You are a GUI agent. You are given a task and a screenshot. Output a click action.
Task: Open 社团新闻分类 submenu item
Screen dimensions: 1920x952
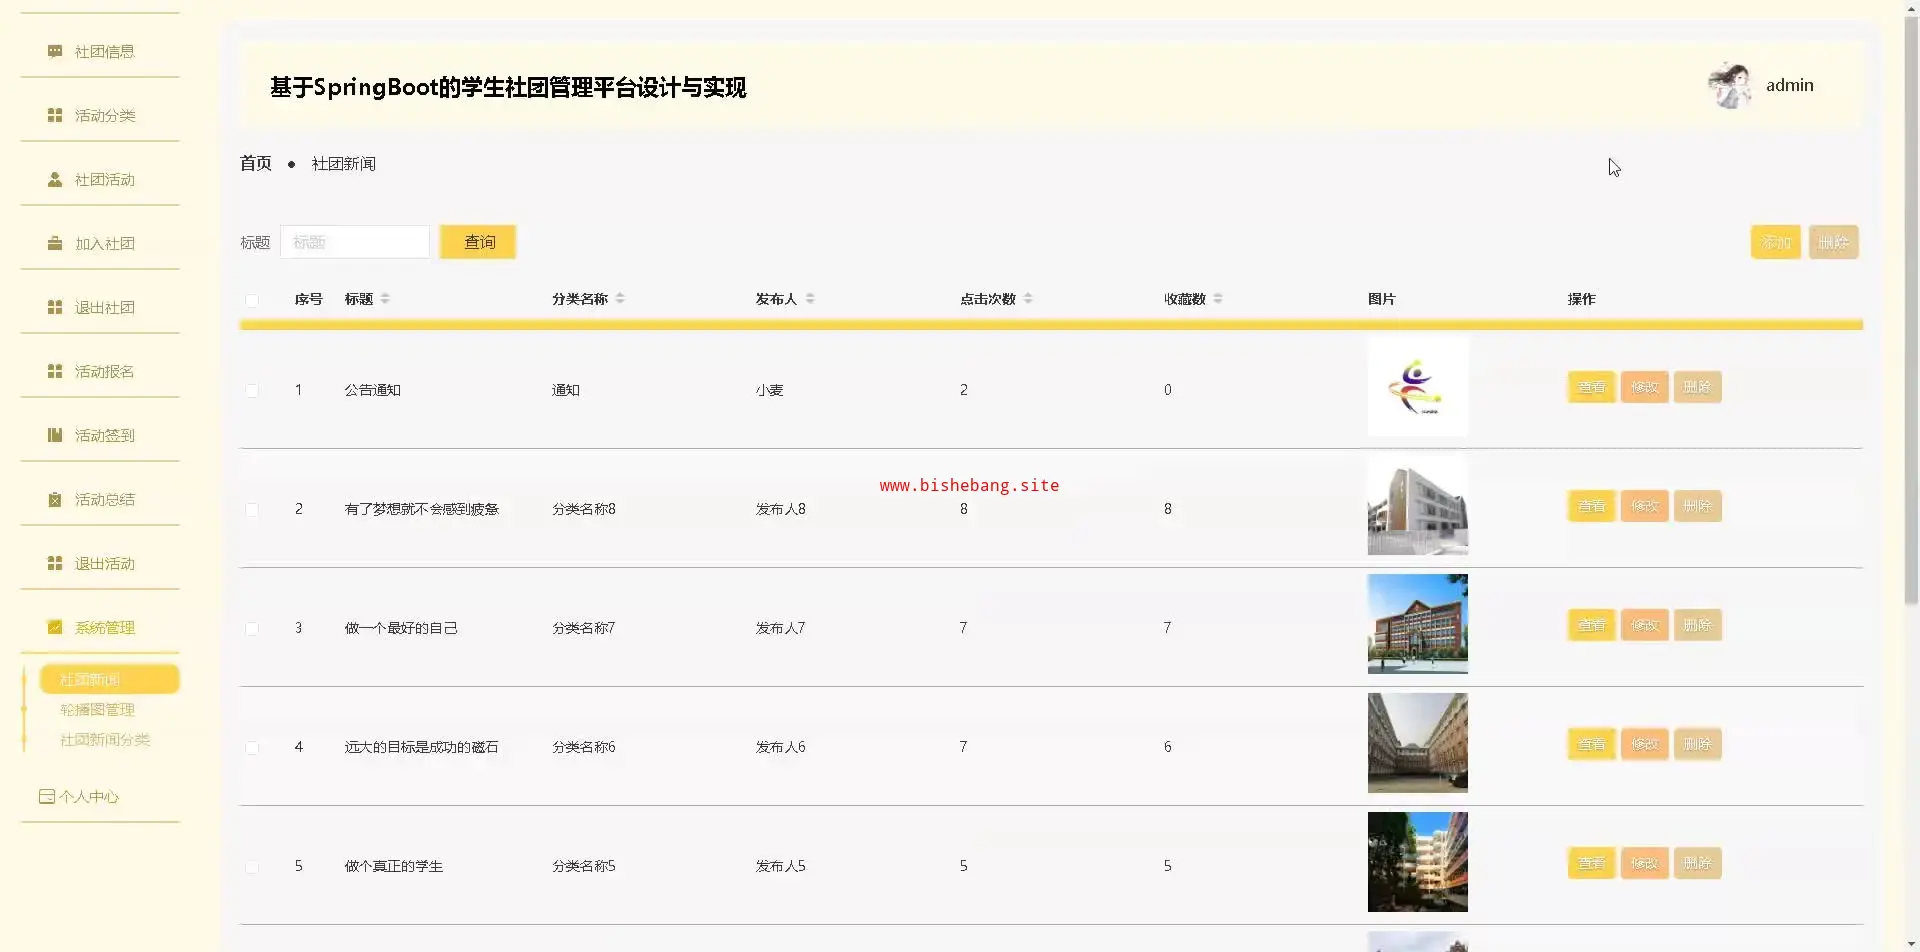(x=105, y=740)
